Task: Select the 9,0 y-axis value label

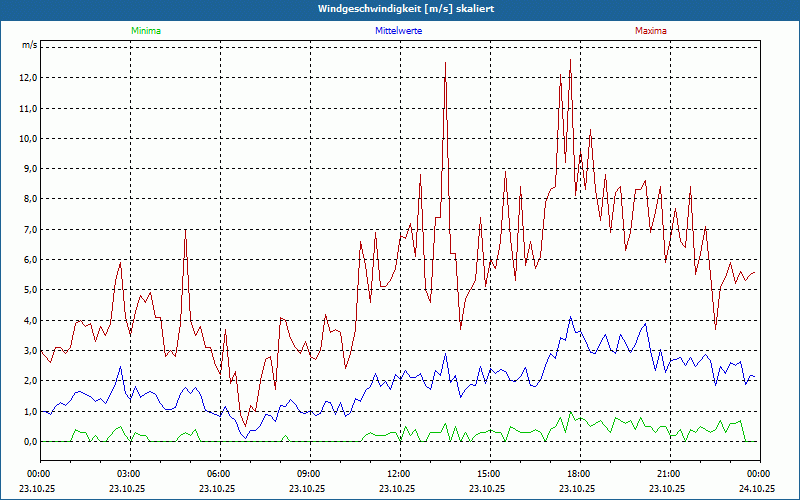Action: (30, 169)
